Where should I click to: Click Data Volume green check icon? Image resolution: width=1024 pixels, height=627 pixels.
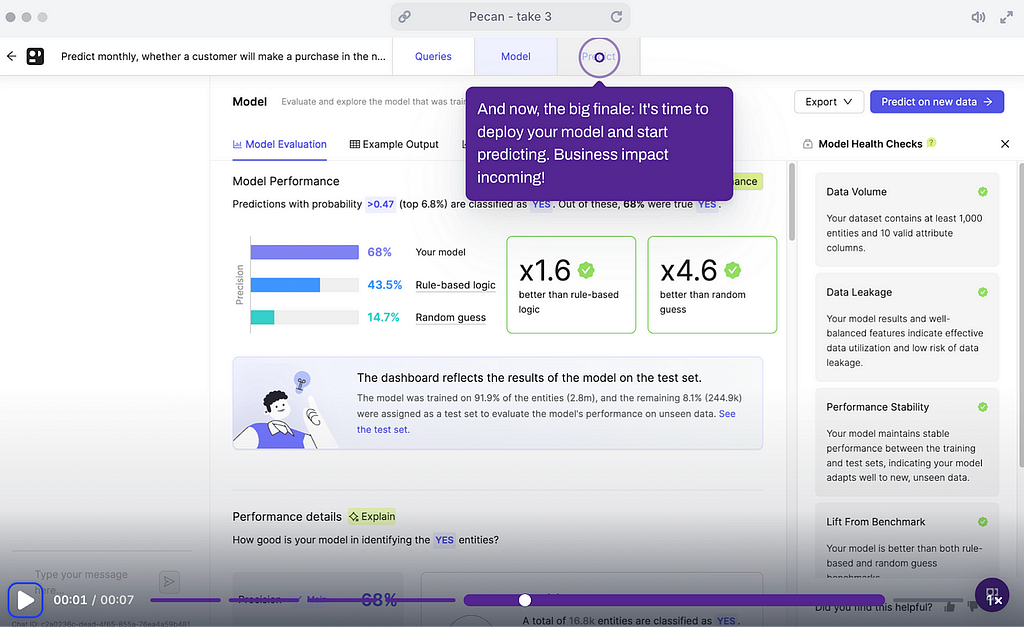[982, 191]
